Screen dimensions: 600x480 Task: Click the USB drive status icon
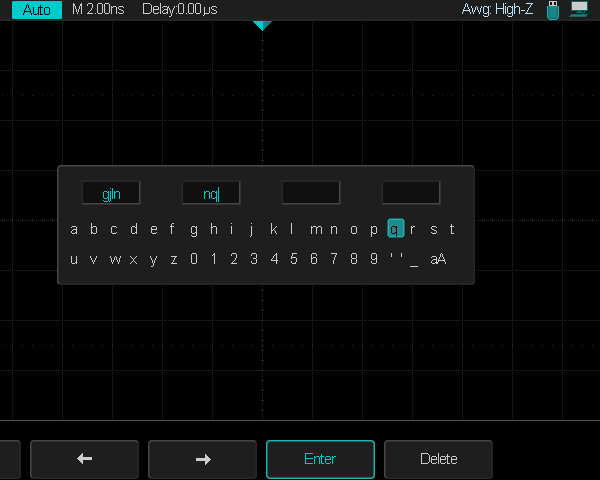[x=553, y=9]
